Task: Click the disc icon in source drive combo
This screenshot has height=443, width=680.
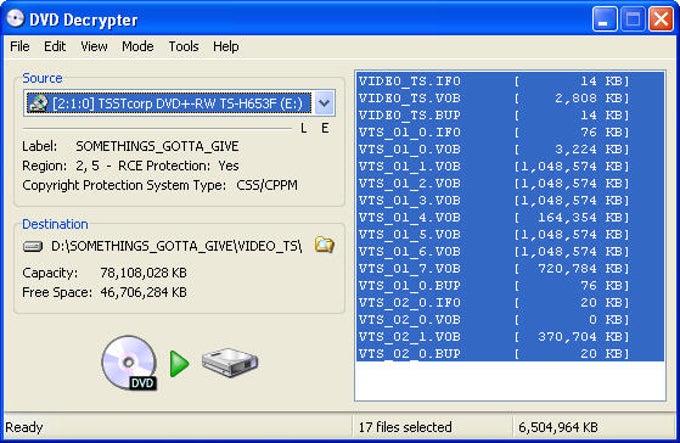Action: pos(38,104)
